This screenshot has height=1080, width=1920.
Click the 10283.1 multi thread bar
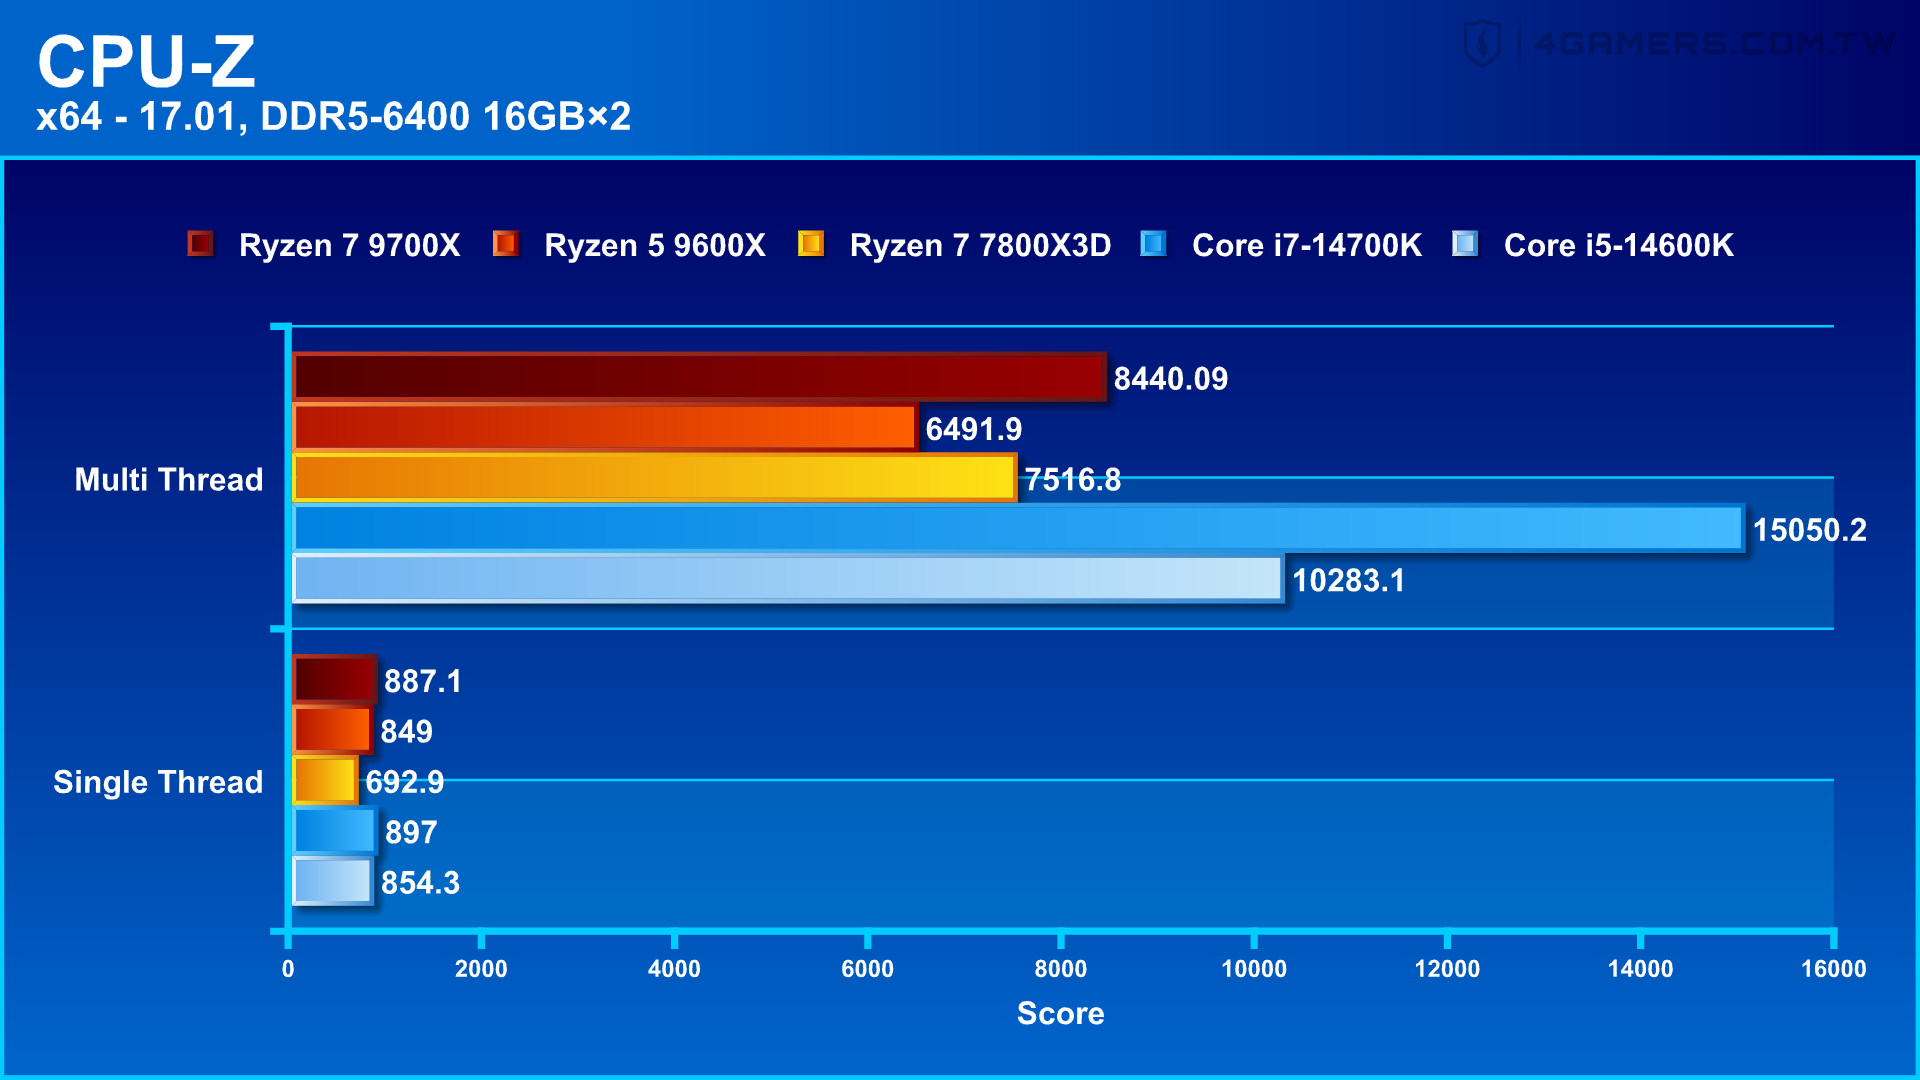(788, 578)
